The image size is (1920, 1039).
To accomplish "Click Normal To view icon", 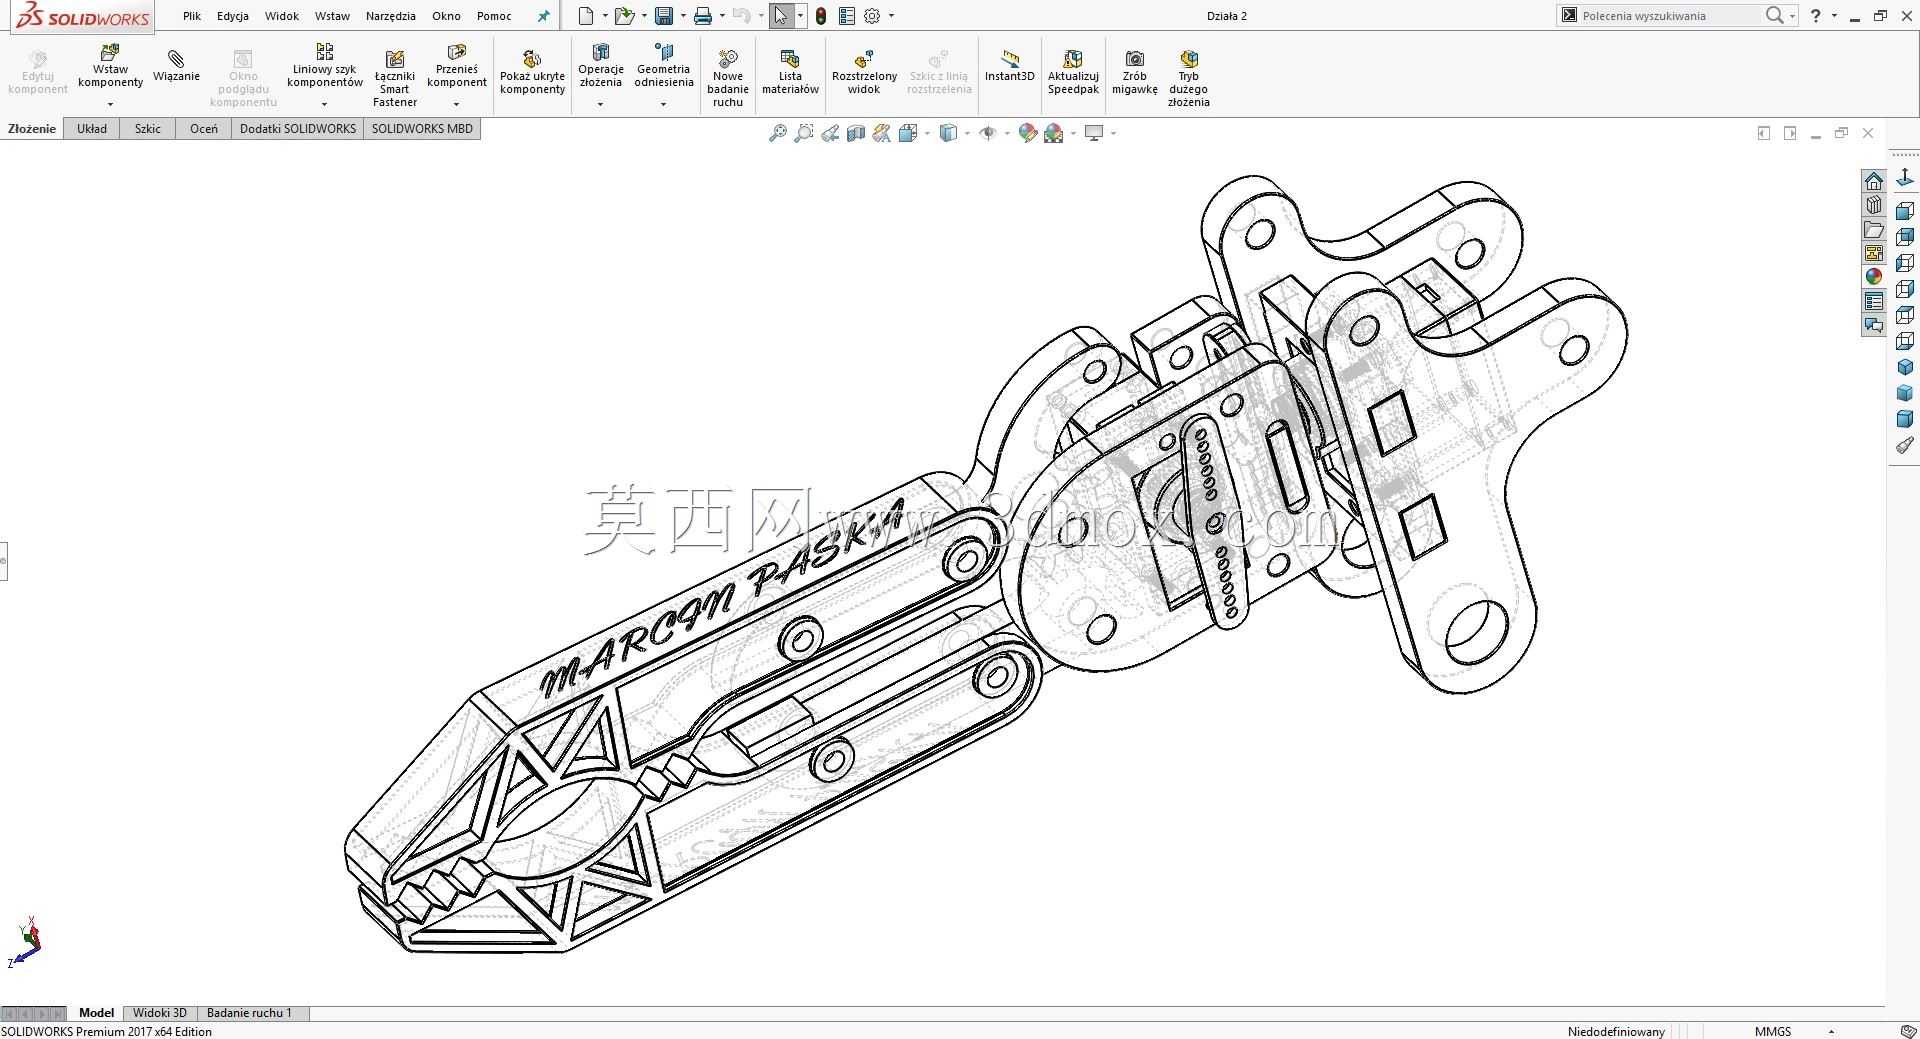I will [x=1904, y=178].
